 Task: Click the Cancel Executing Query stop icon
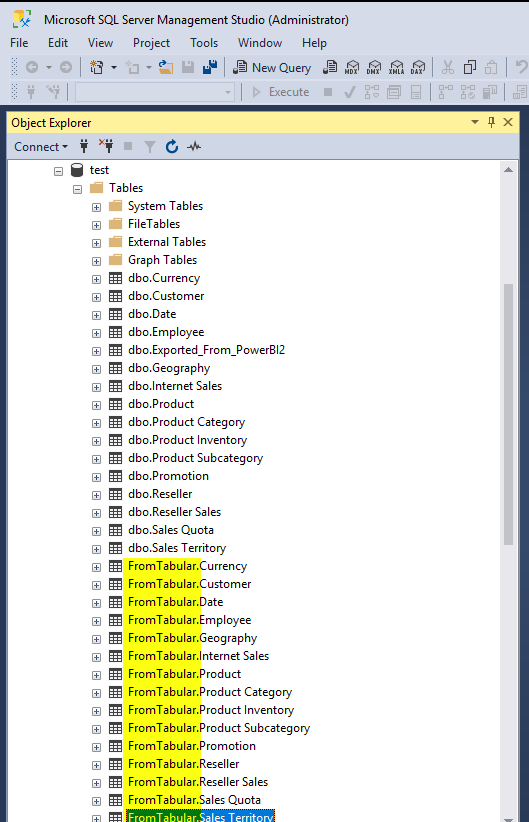328,92
